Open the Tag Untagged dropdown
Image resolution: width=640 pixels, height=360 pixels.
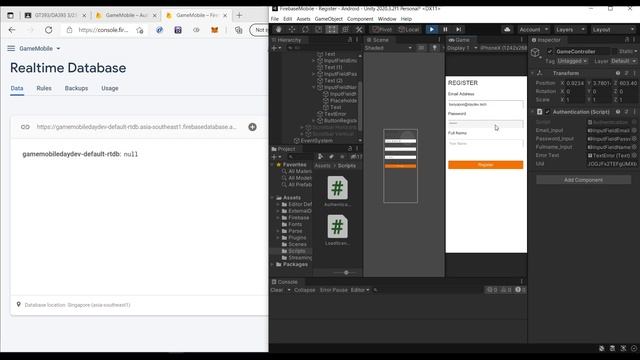[572, 61]
